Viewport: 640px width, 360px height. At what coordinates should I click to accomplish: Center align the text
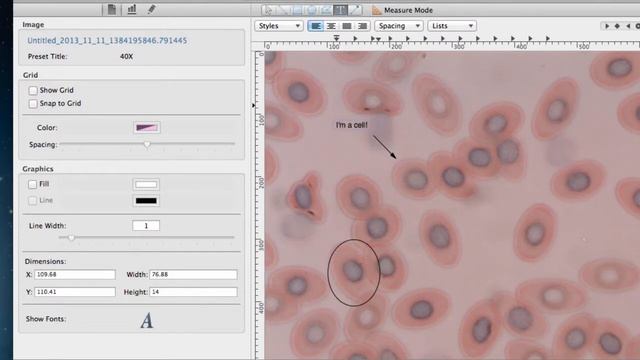point(331,26)
